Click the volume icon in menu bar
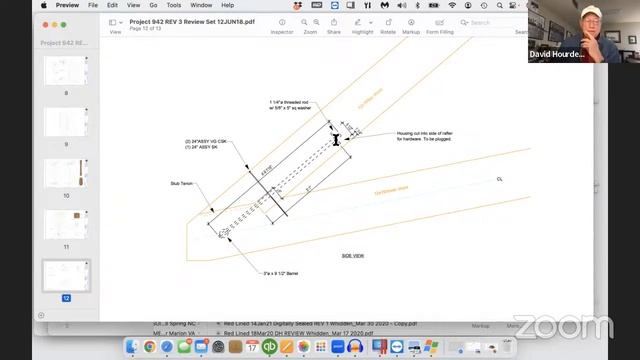640x360 pixels. coord(402,5)
